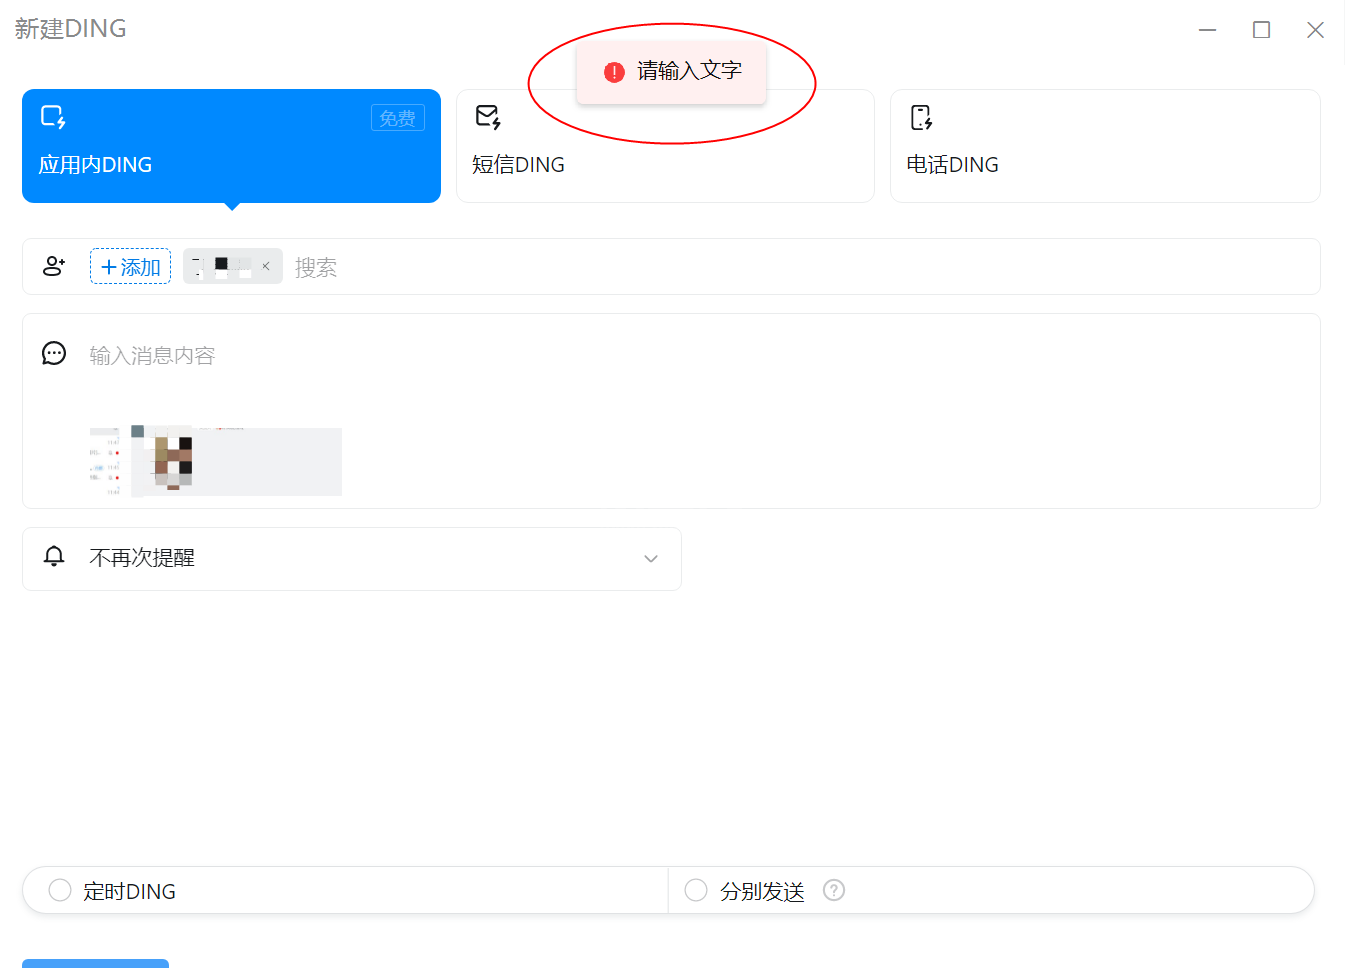1345x968 pixels.
Task: Open the 不再次提醒 dropdown
Action: (352, 559)
